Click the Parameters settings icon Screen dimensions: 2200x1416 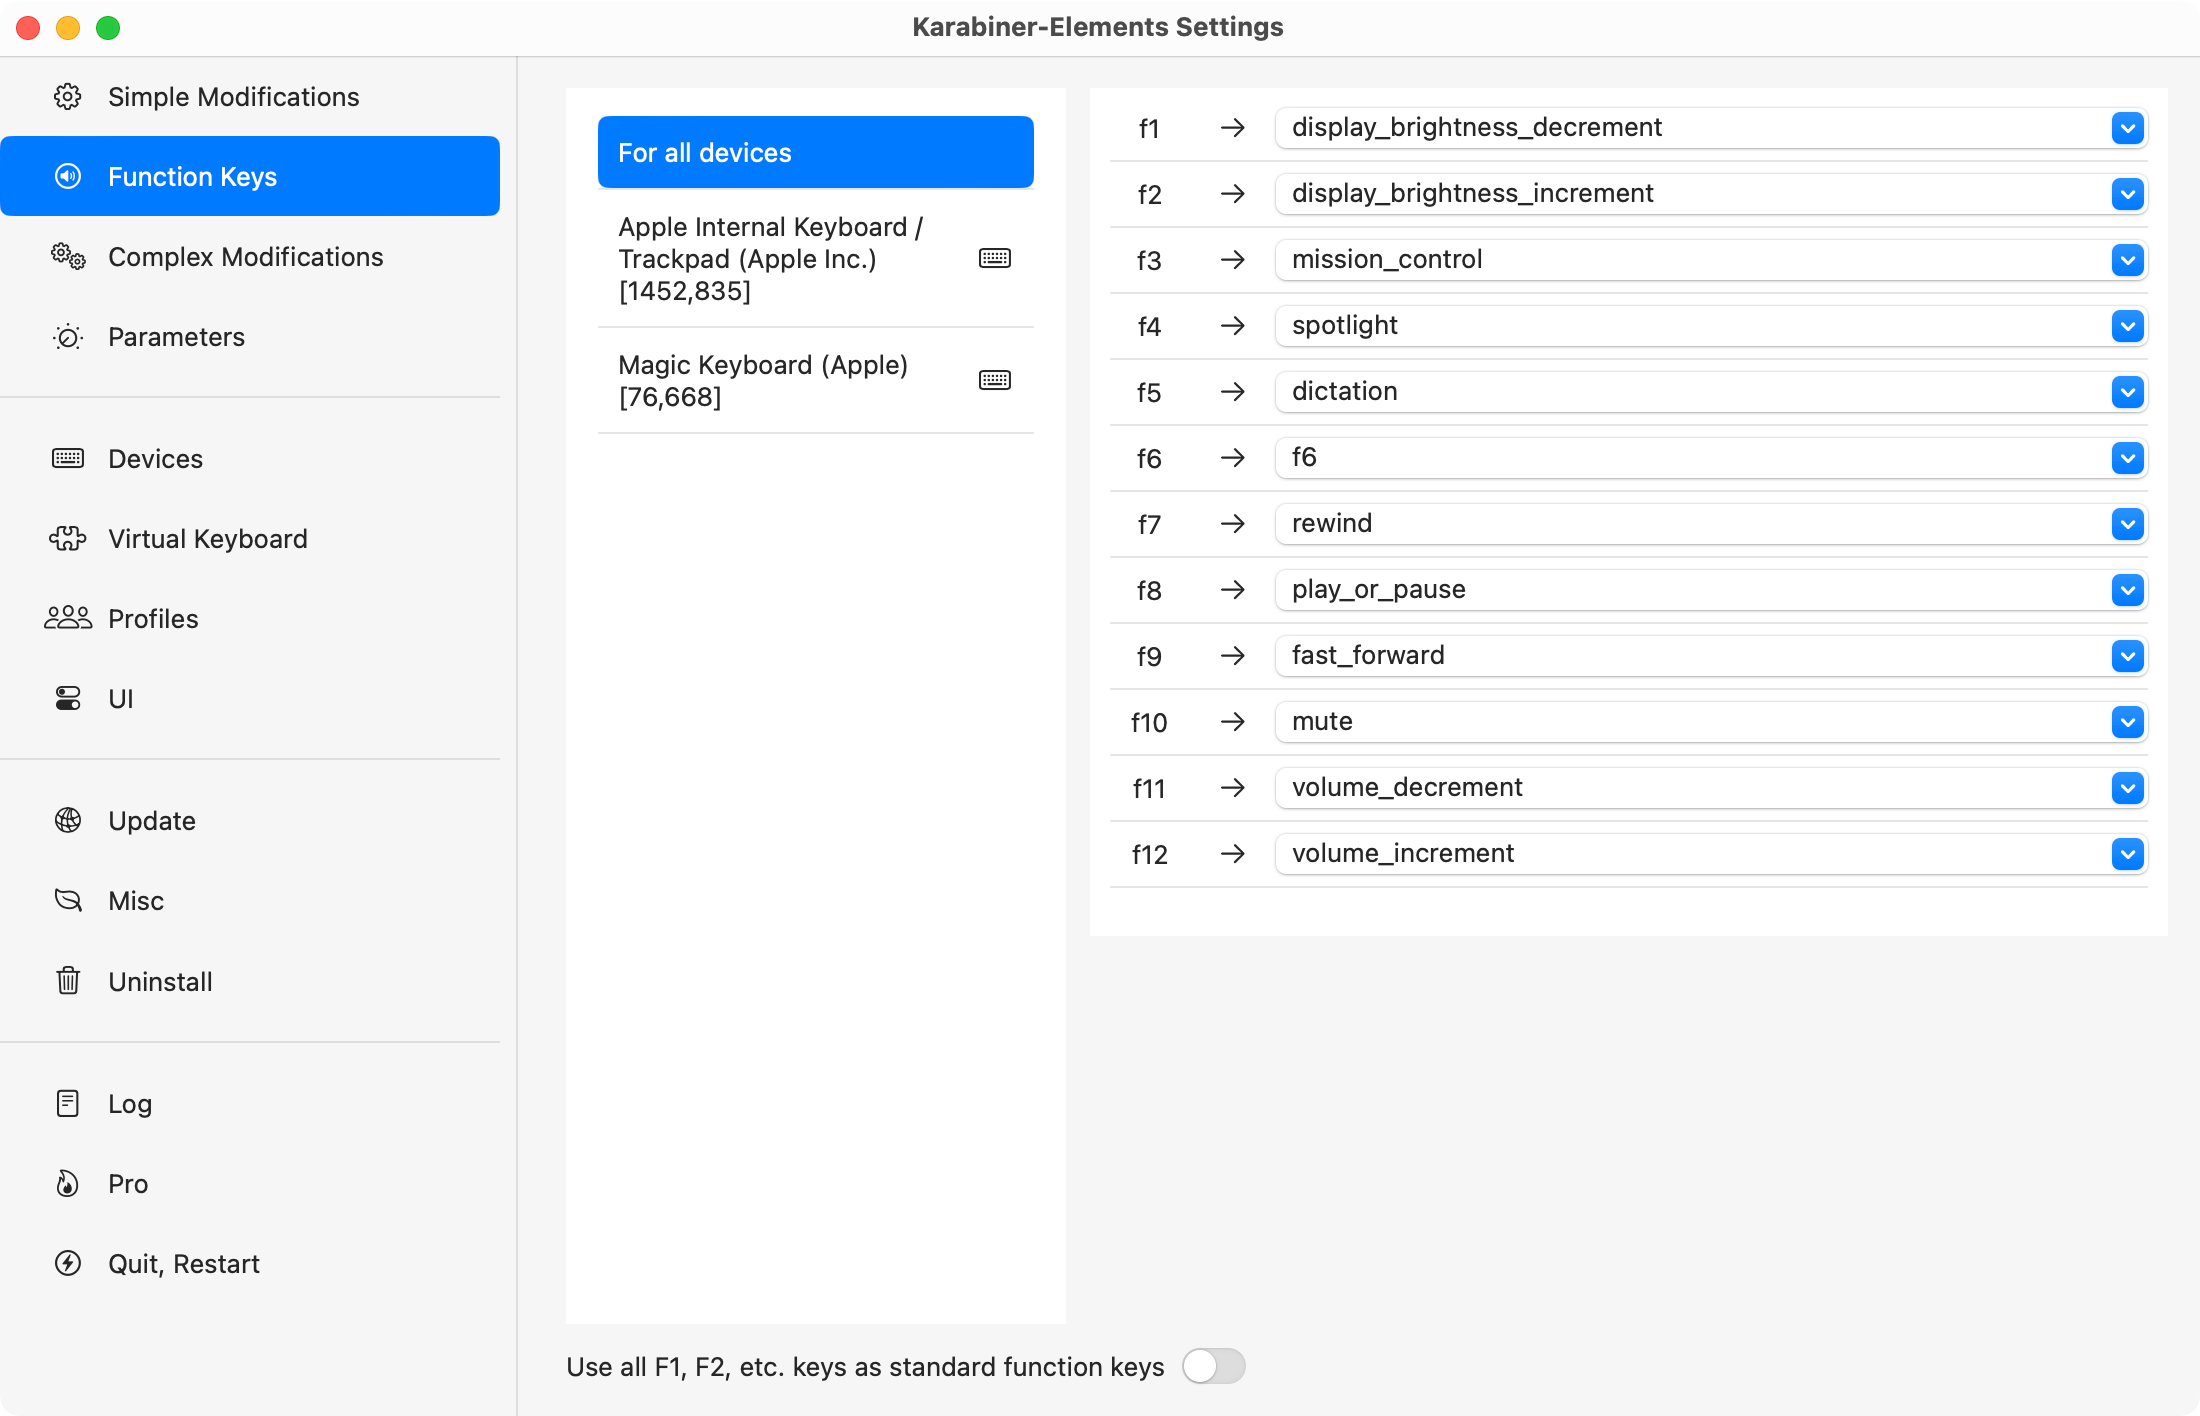[x=66, y=337]
